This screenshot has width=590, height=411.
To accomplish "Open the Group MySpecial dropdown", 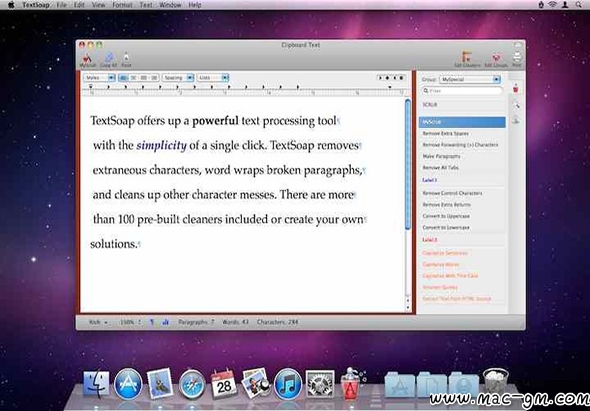I will pos(470,79).
